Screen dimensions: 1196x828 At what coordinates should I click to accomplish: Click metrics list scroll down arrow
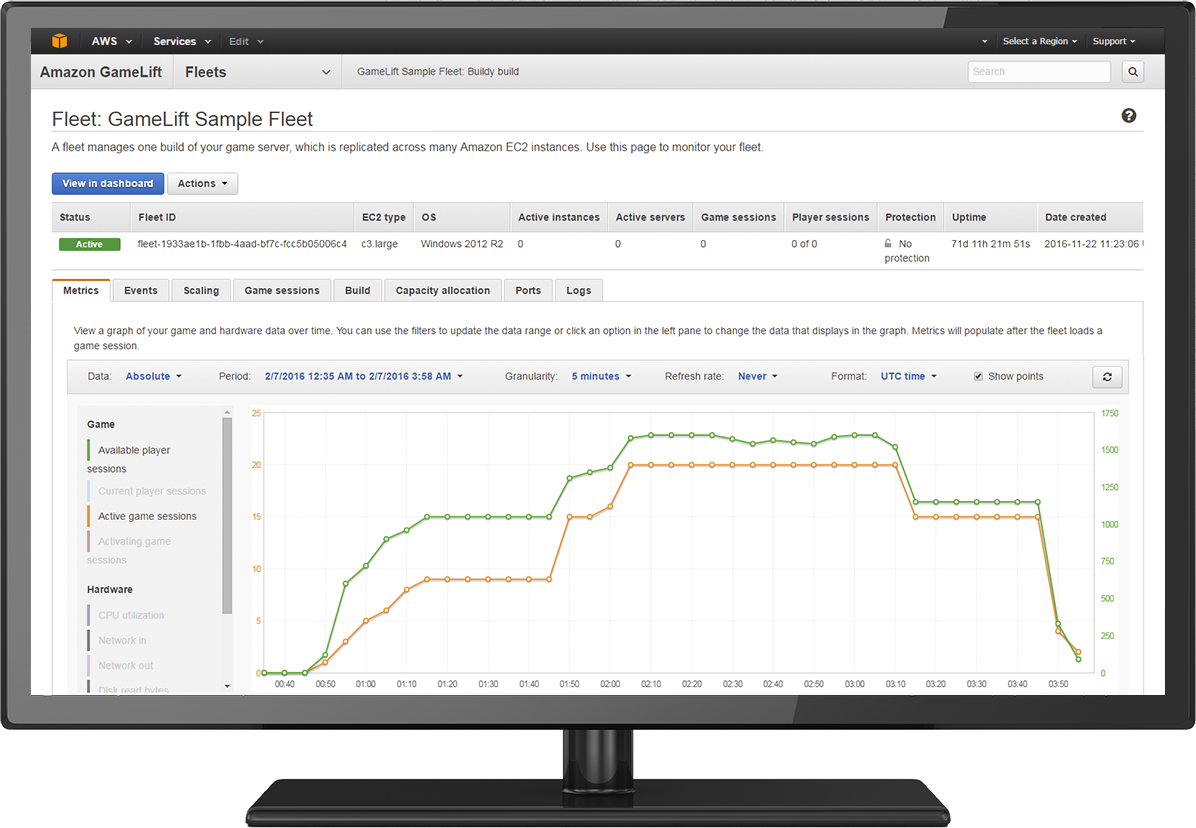coord(227,686)
